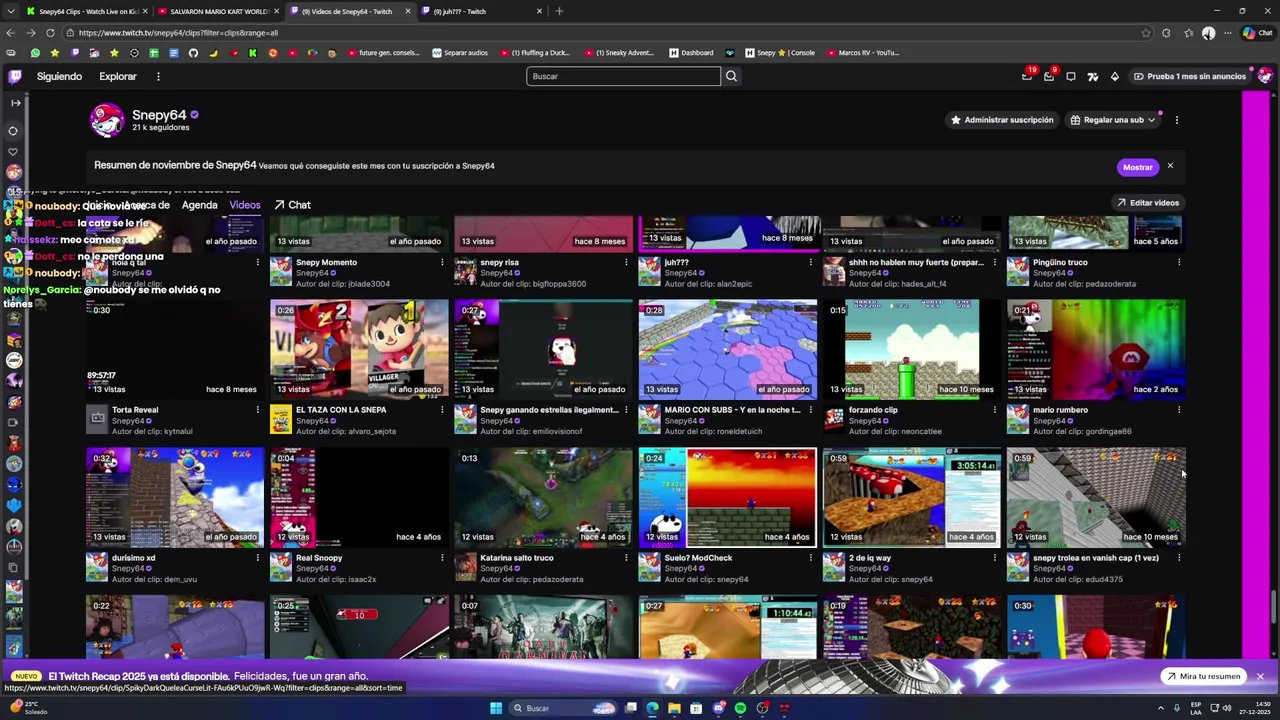Open File Explorer from the taskbar
Screen dimensions: 1280x720
point(674,708)
